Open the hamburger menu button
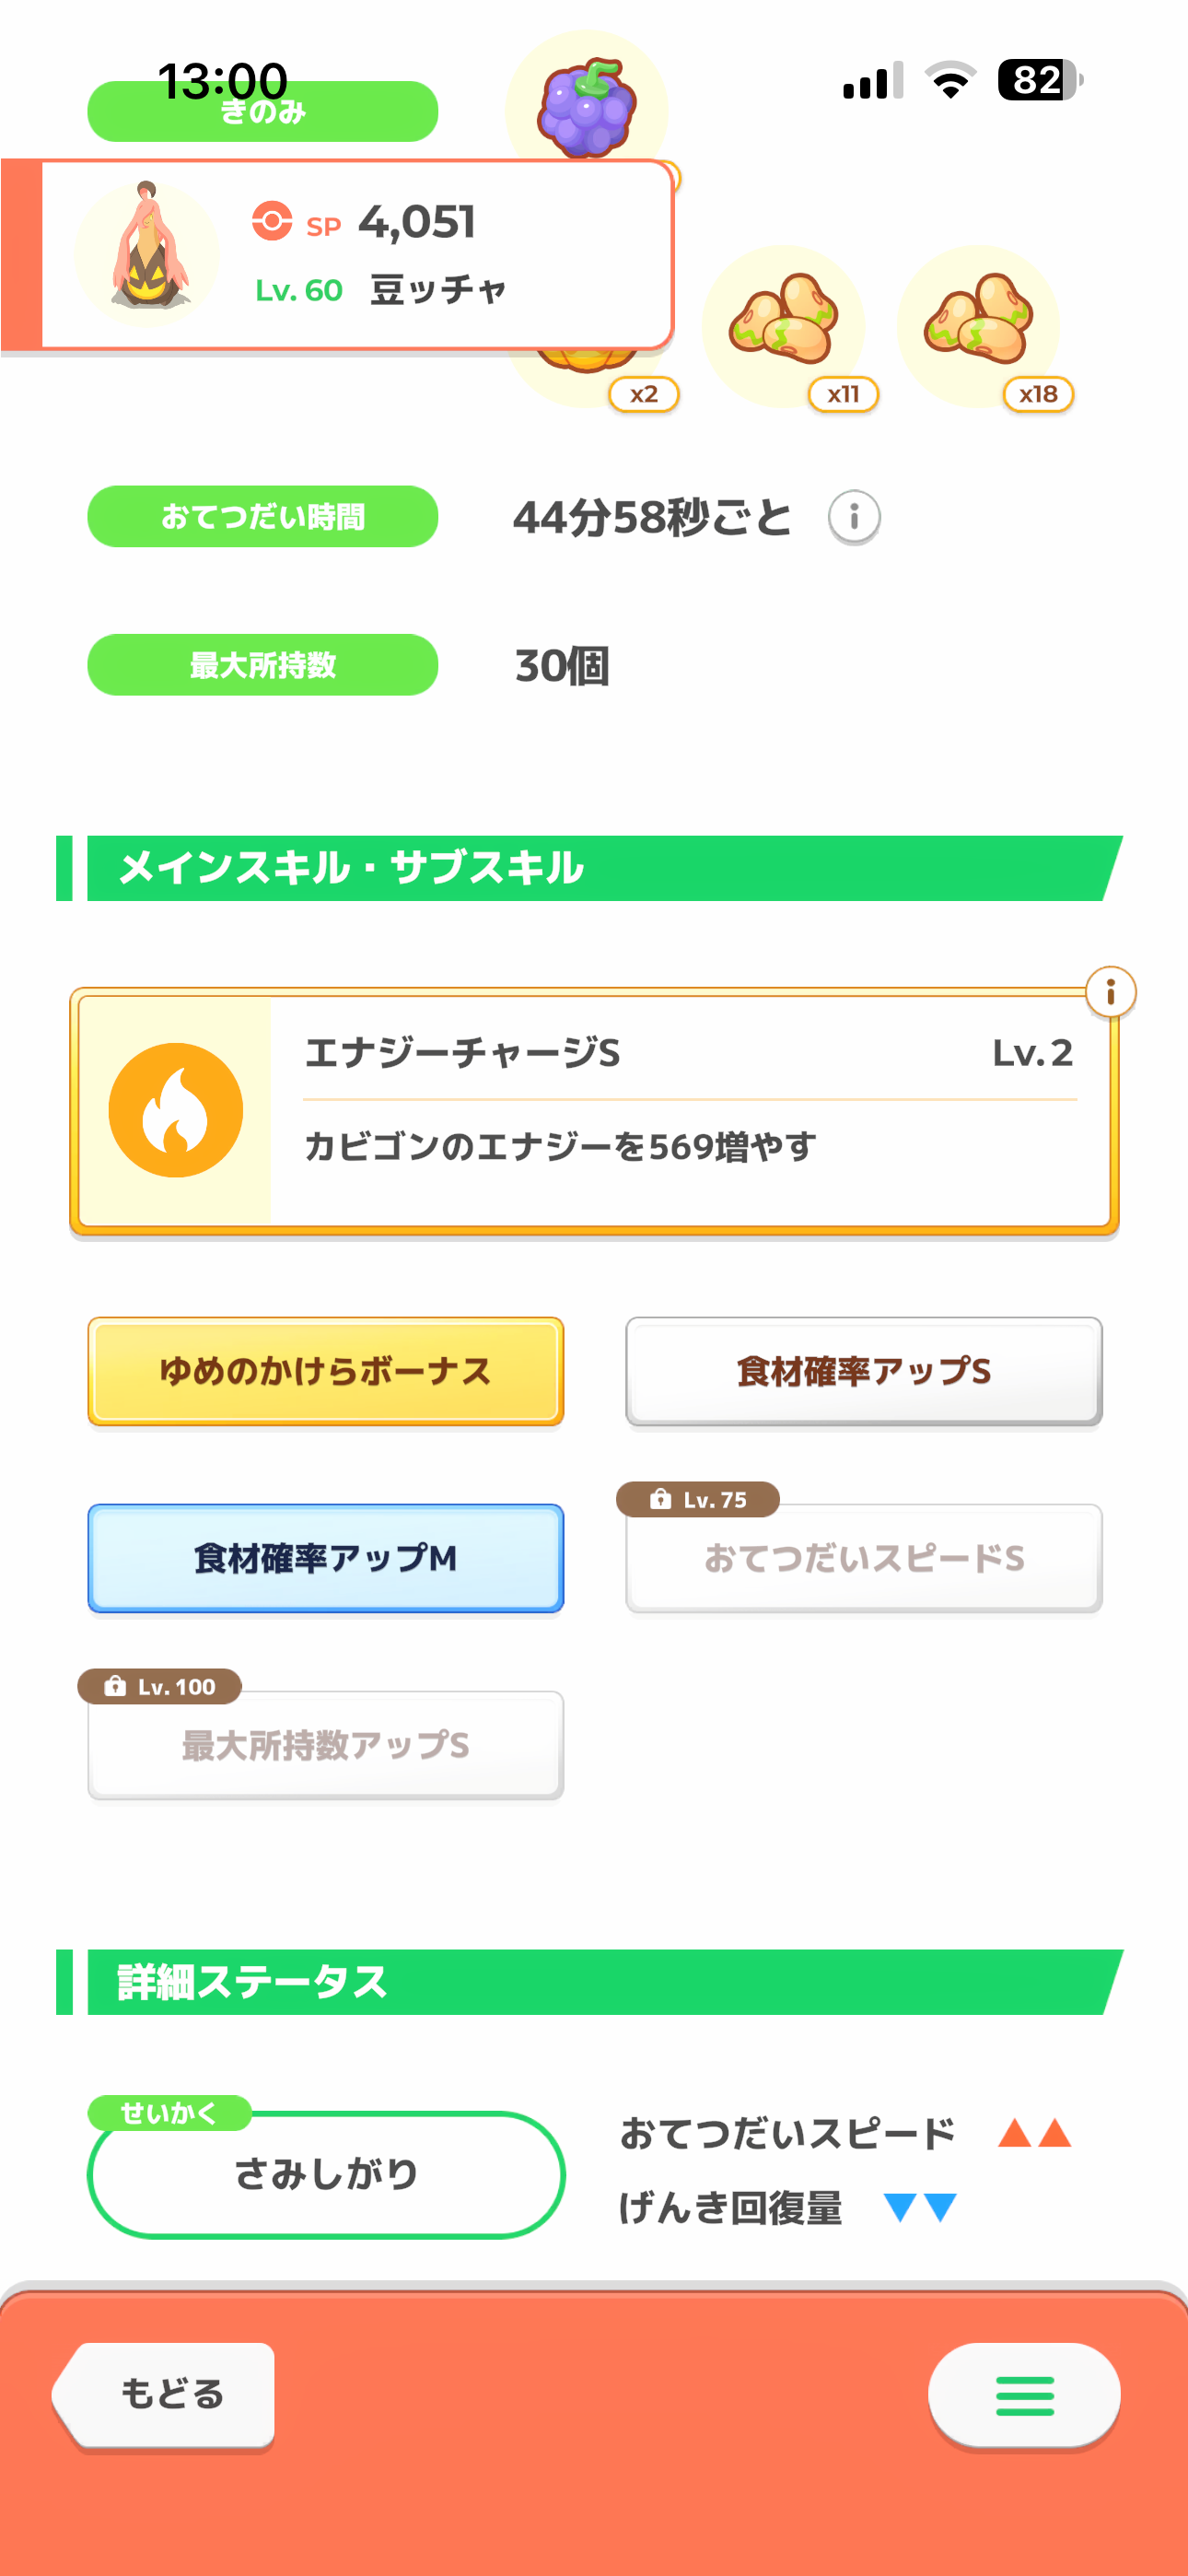The width and height of the screenshot is (1188, 2576). (1024, 2395)
